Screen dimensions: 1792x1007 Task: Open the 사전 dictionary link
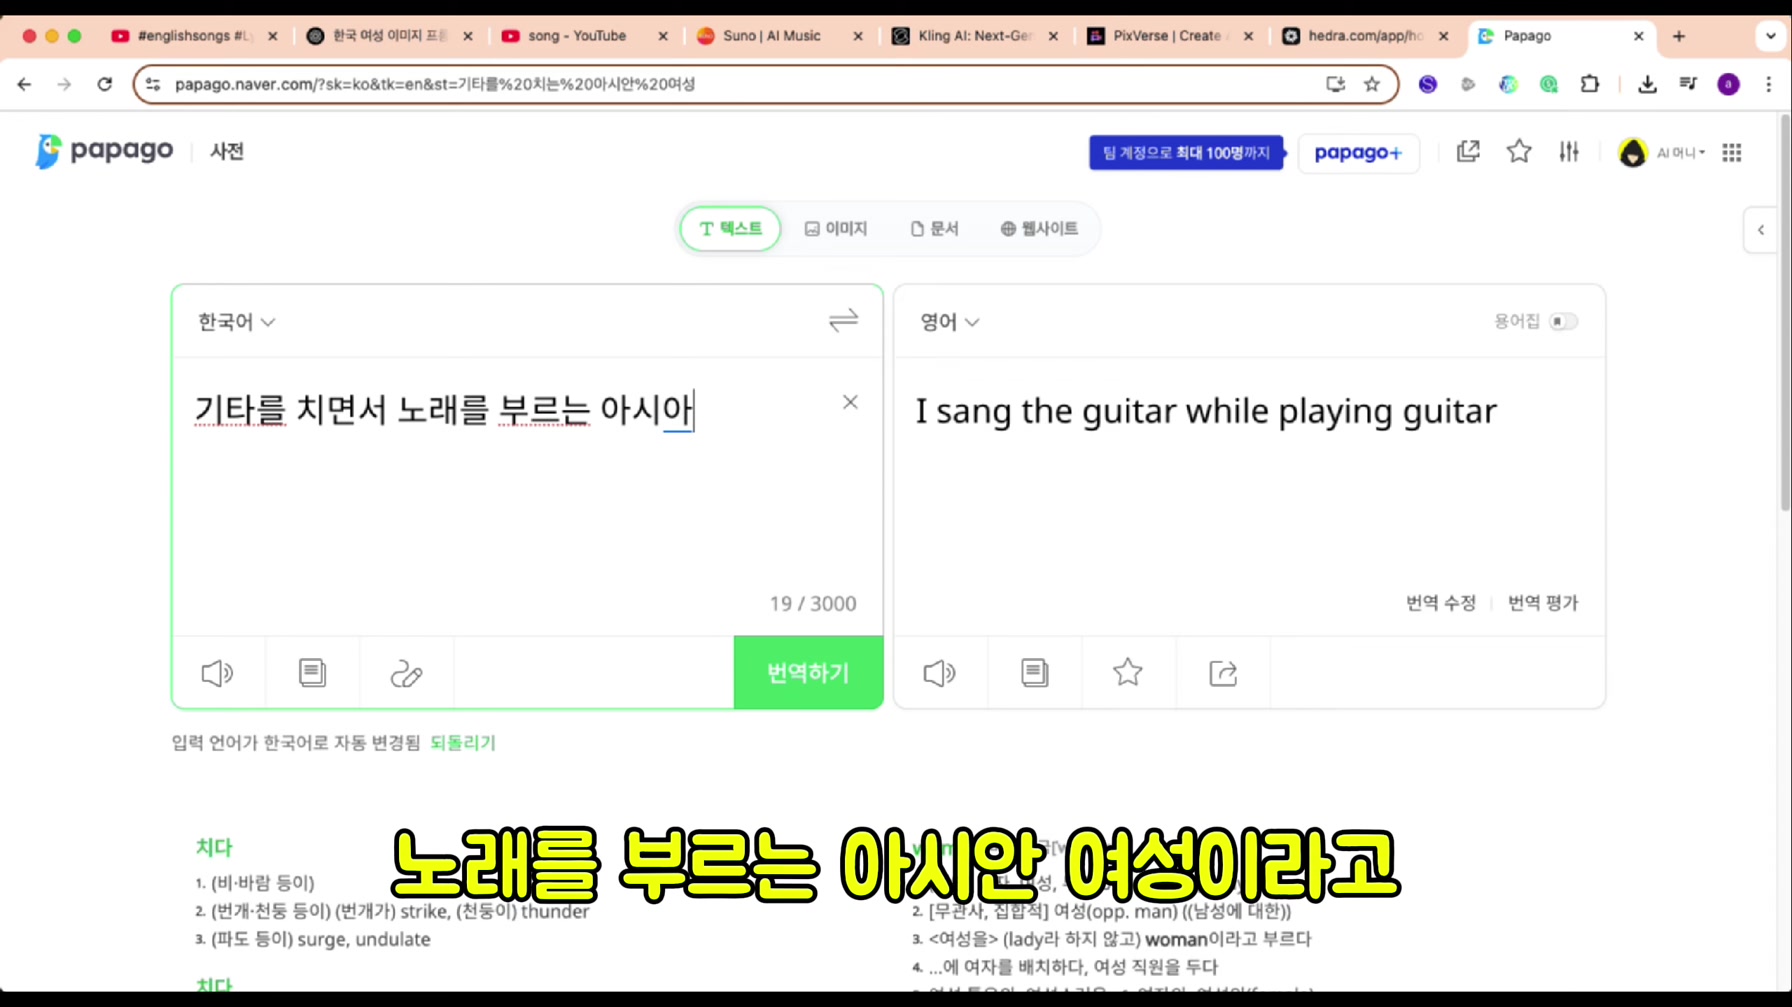tap(227, 151)
